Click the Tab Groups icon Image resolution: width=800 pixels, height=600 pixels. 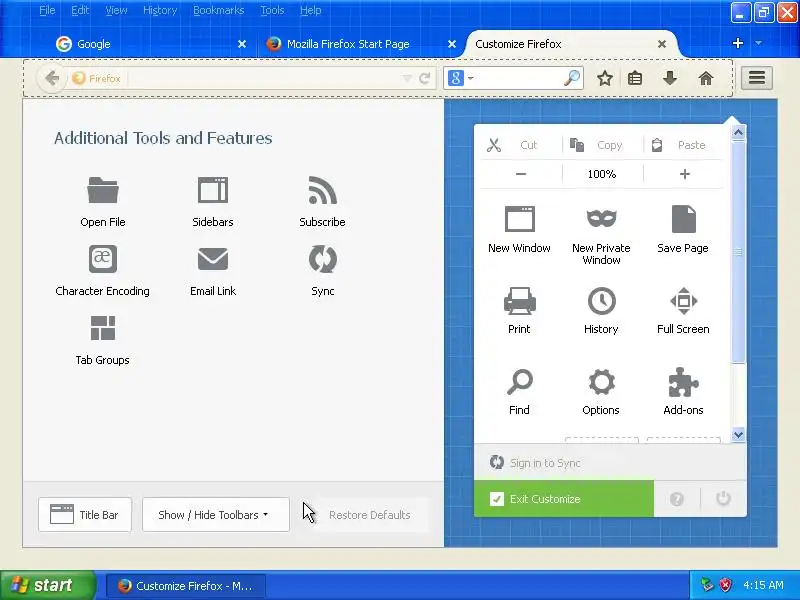[x=103, y=328]
